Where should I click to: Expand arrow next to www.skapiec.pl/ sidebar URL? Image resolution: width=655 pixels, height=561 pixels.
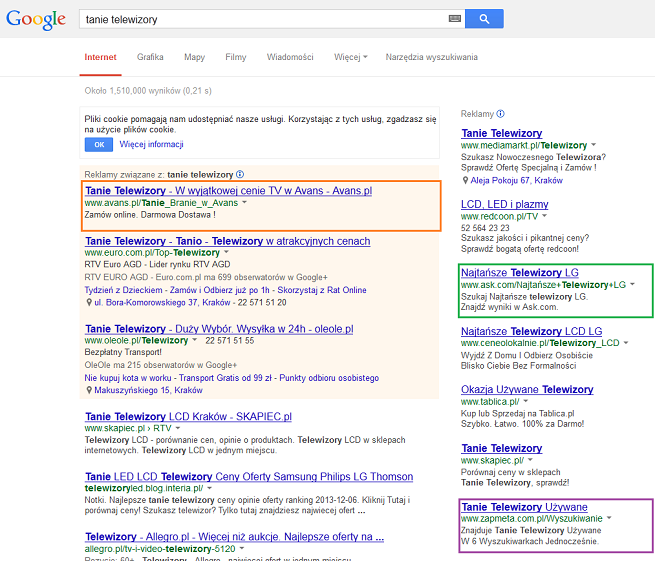click(530, 460)
